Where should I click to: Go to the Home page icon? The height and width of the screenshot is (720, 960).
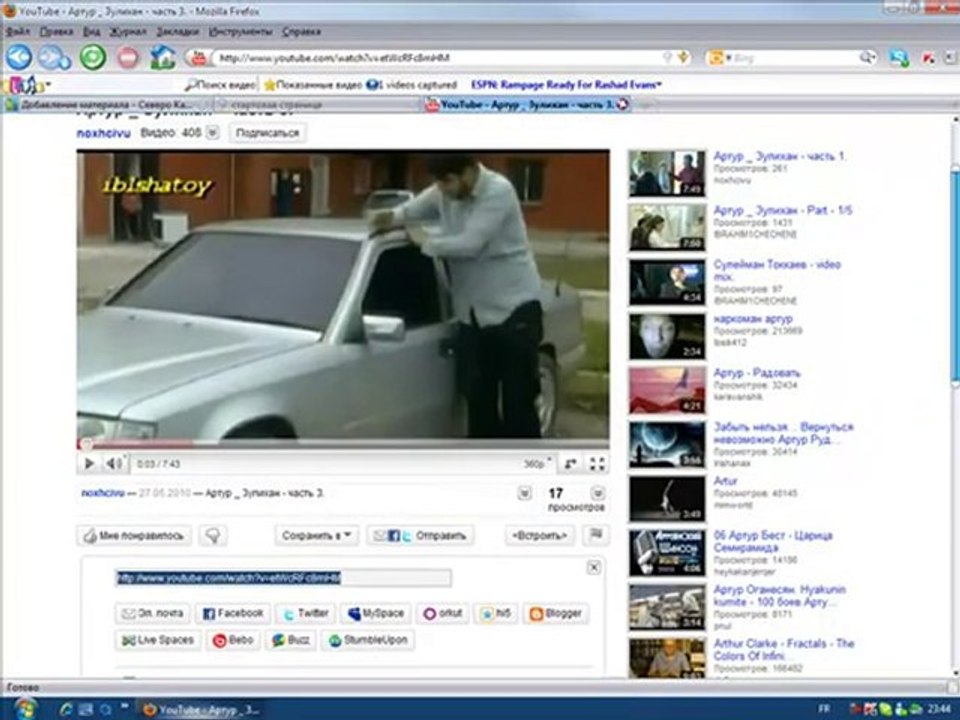click(x=163, y=58)
